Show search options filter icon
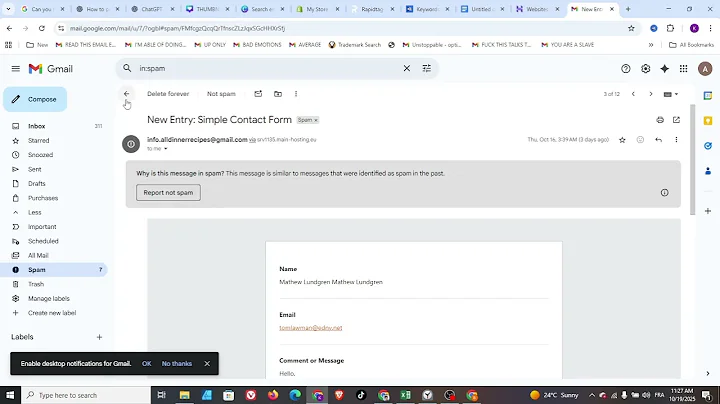This screenshot has height=404, width=720. coord(427,68)
